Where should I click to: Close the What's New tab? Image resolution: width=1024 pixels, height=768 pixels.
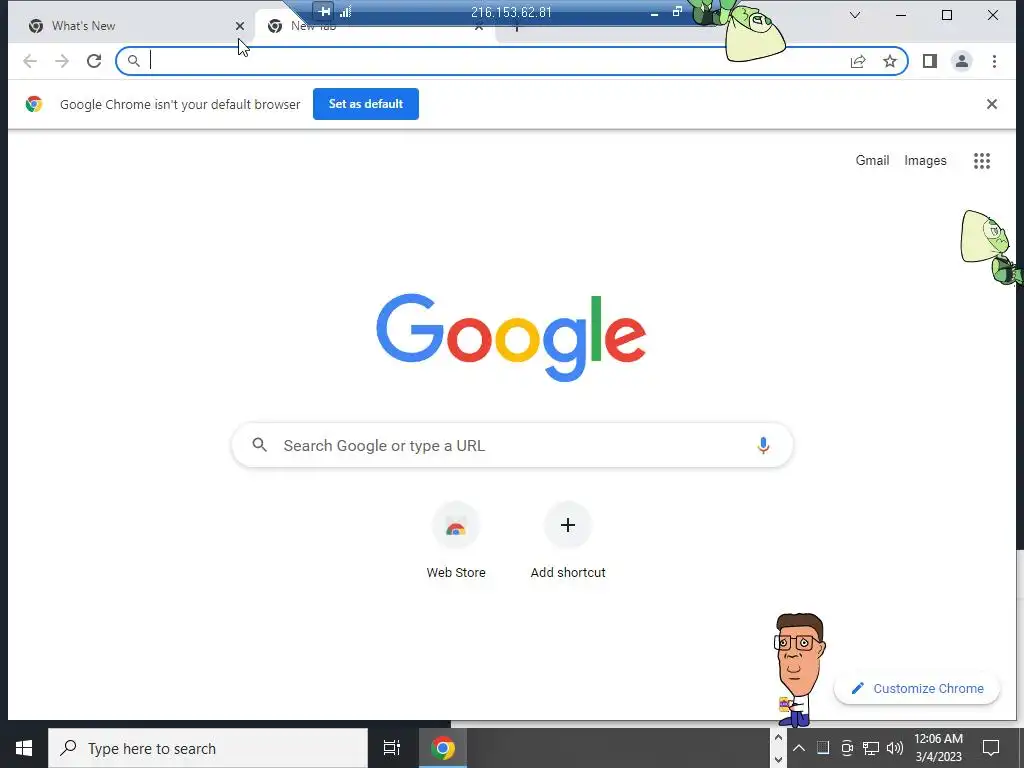pyautogui.click(x=240, y=26)
